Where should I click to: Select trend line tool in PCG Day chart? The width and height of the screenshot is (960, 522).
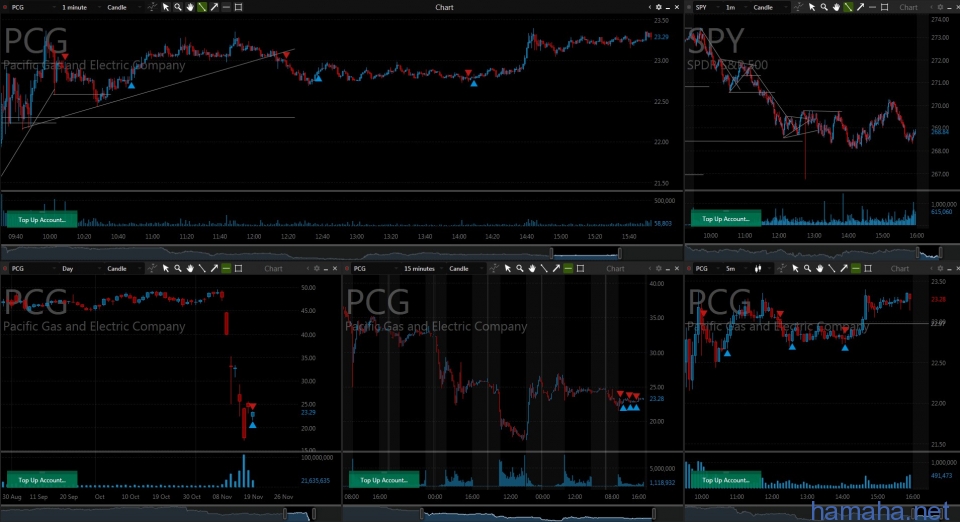pos(202,269)
